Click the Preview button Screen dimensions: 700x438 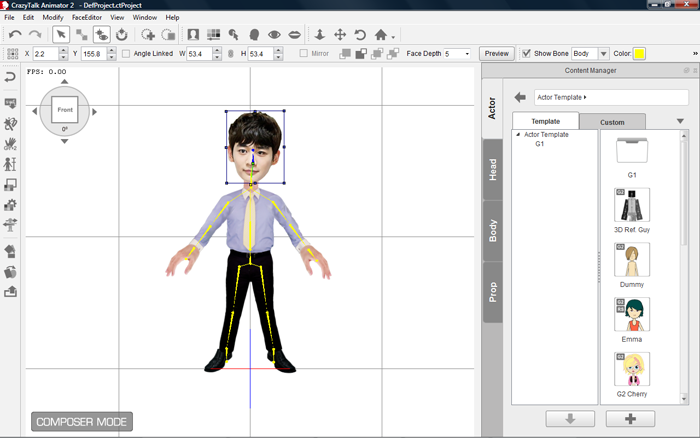pyautogui.click(x=496, y=54)
